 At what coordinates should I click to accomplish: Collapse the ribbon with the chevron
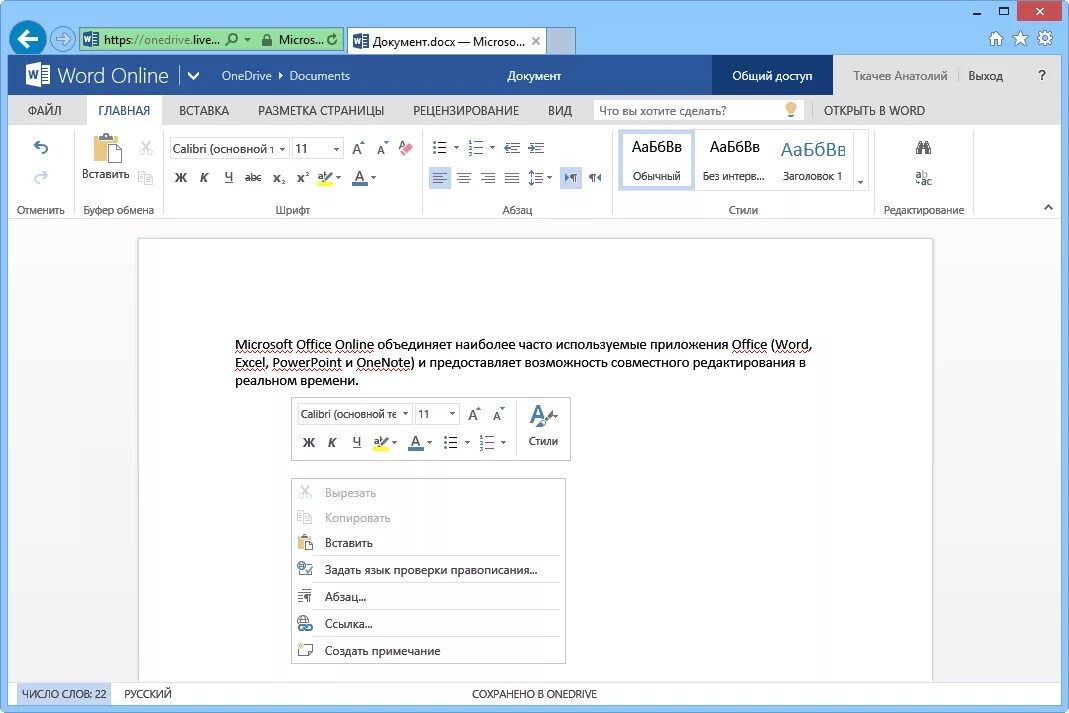pos(1048,207)
